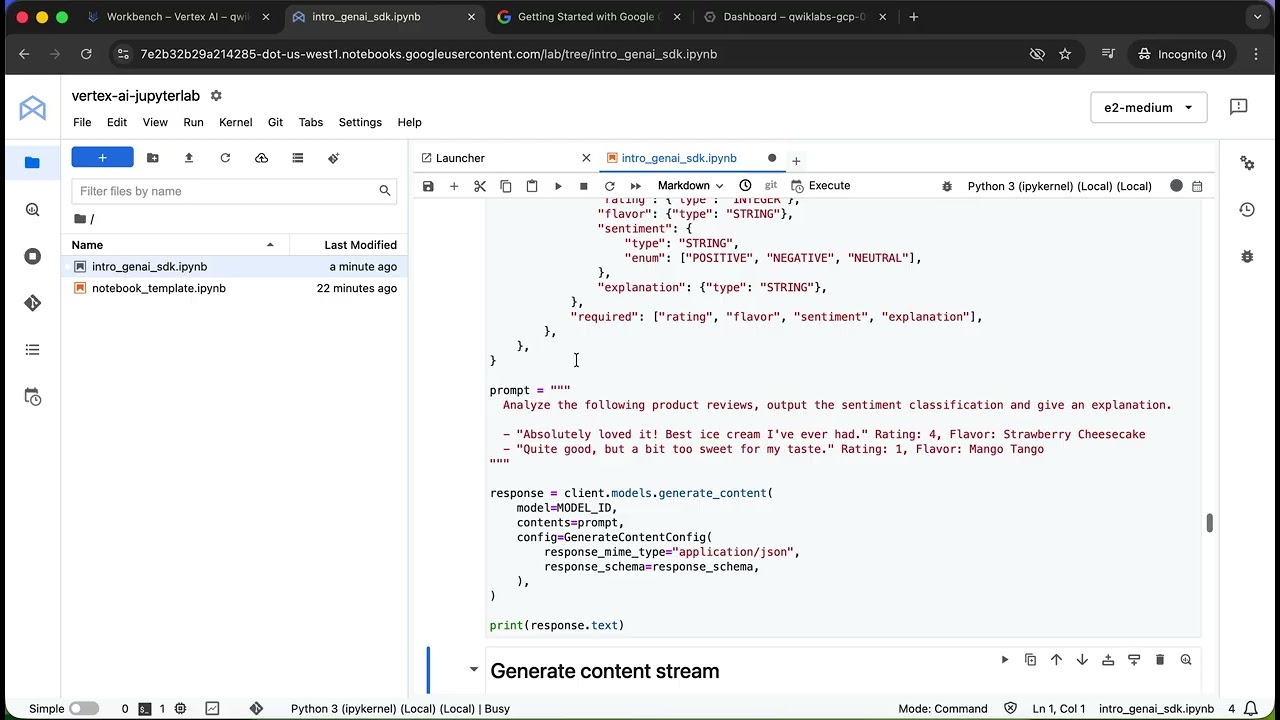Add a new launcher tab

(796, 160)
